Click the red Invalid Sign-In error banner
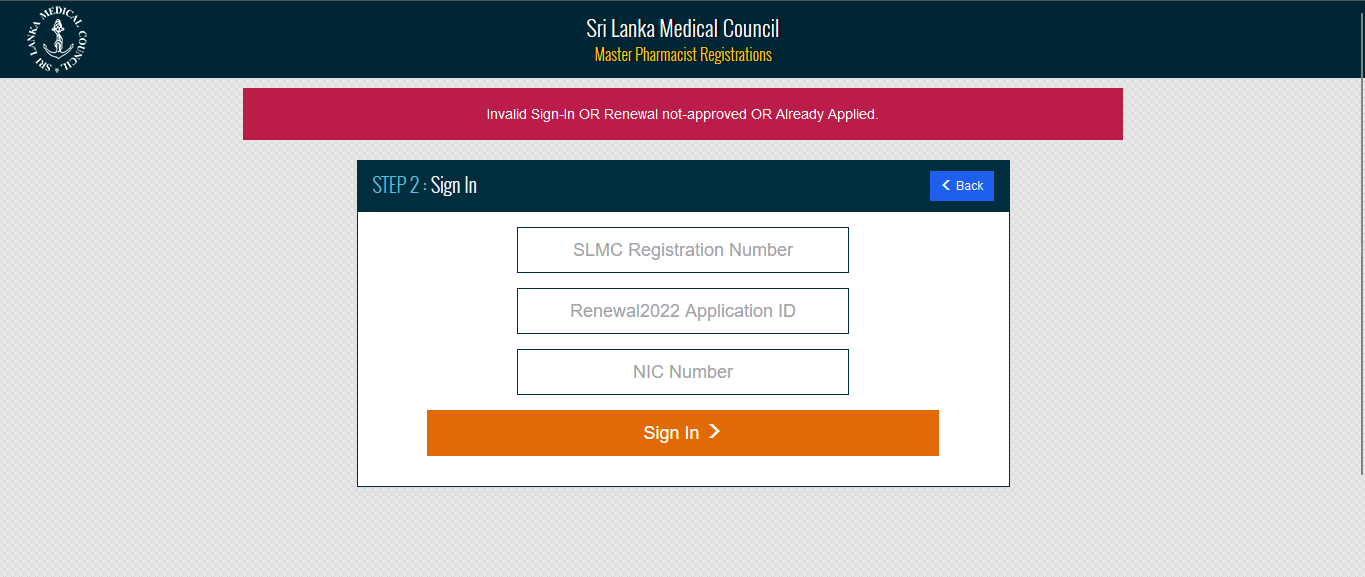Image resolution: width=1365 pixels, height=577 pixels. pyautogui.click(x=682, y=114)
